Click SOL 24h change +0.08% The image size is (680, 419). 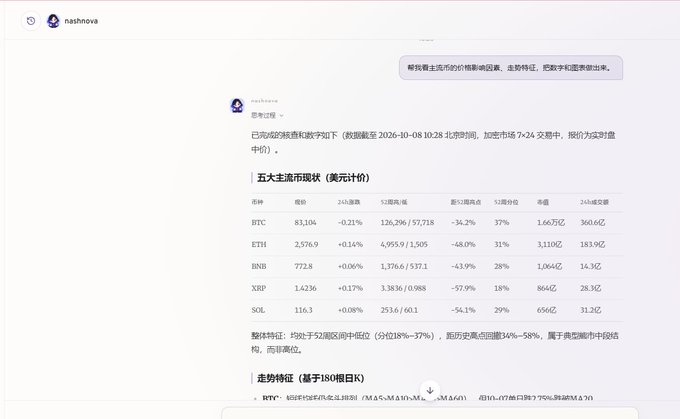(350, 310)
